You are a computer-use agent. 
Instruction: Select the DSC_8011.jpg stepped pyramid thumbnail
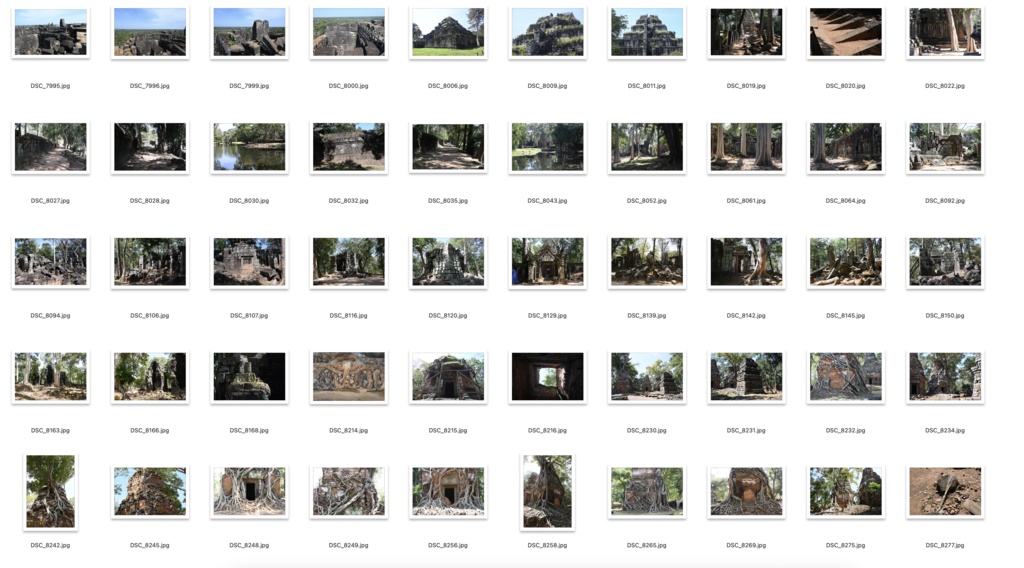click(647, 32)
